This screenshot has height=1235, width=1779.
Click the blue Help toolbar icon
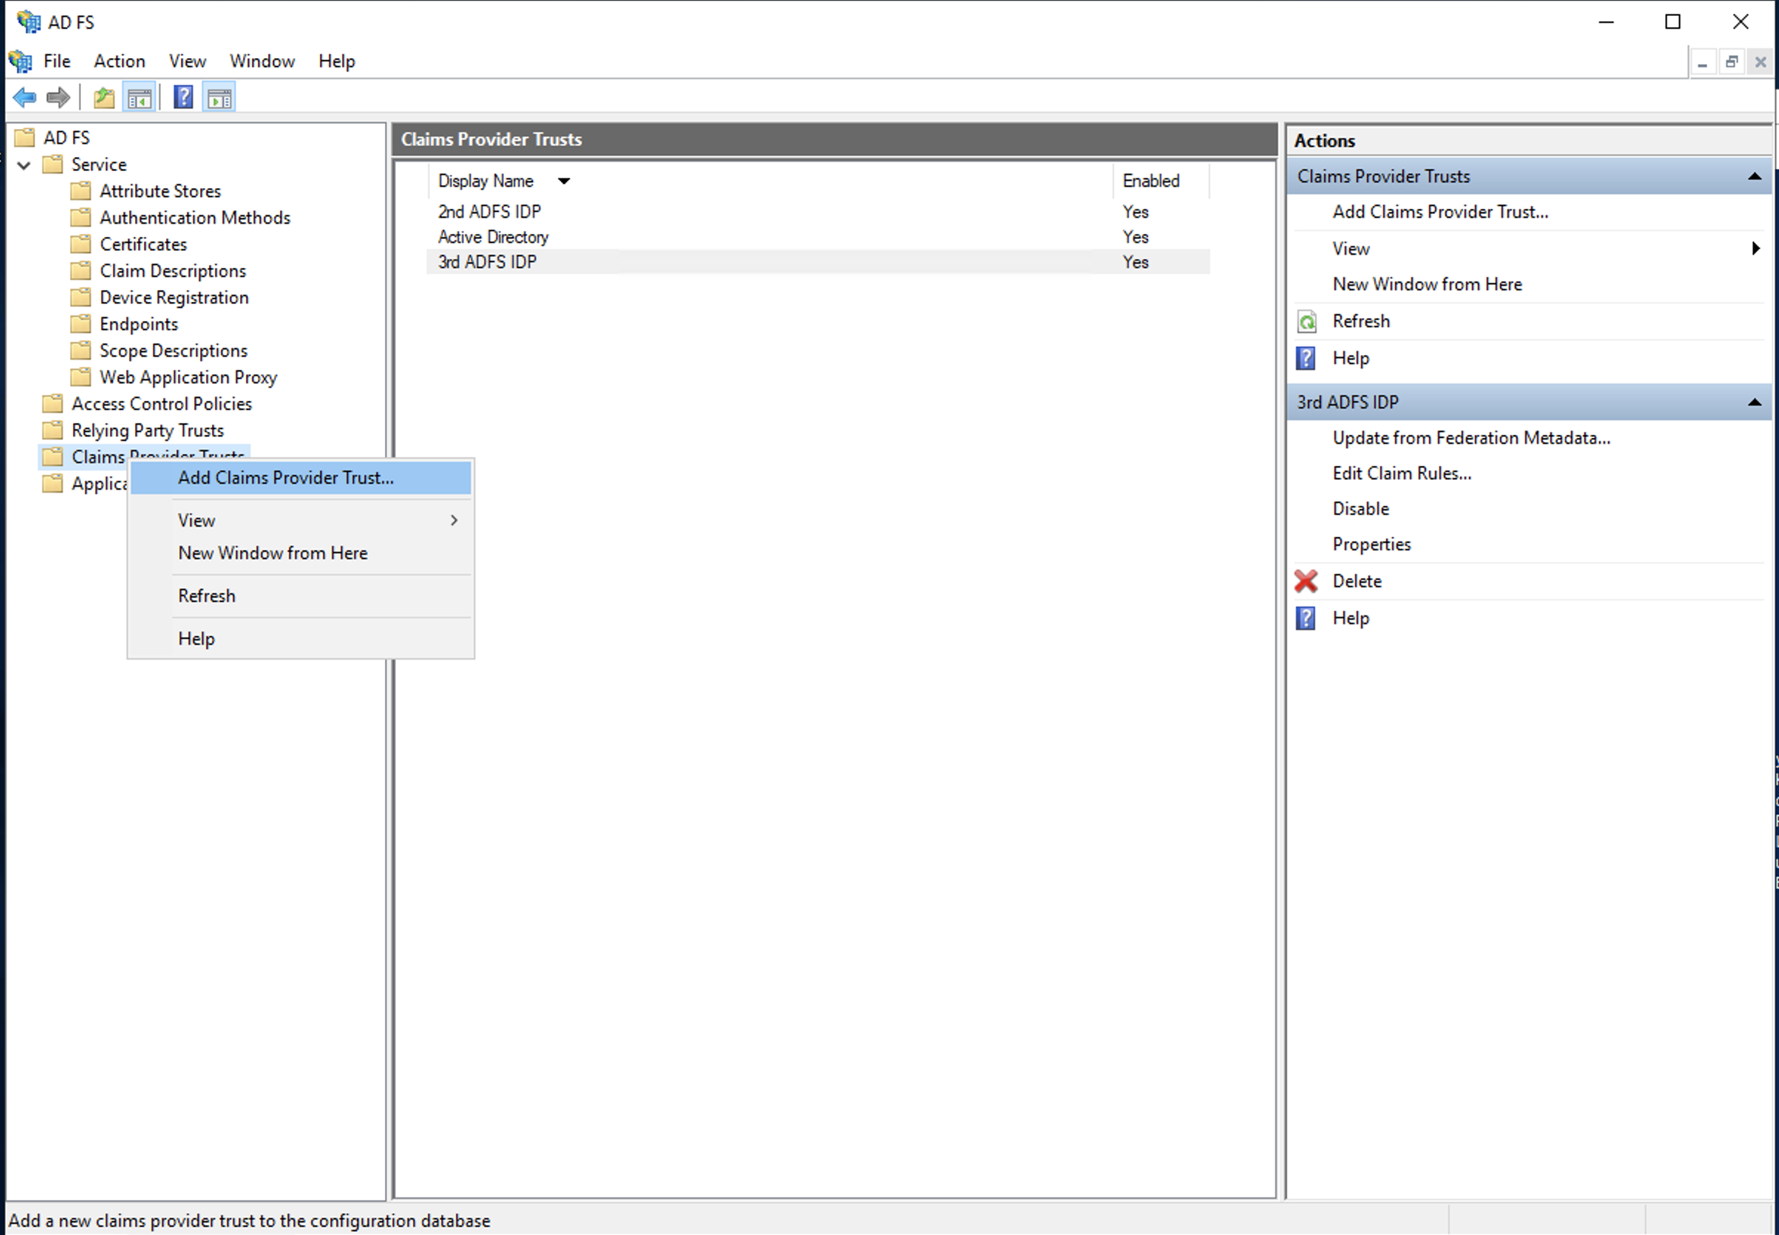(x=183, y=98)
